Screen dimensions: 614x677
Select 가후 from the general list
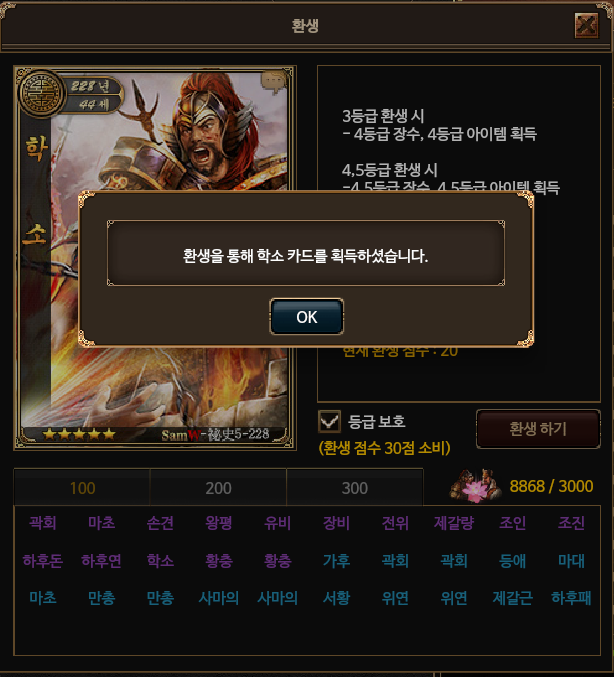coord(336,561)
